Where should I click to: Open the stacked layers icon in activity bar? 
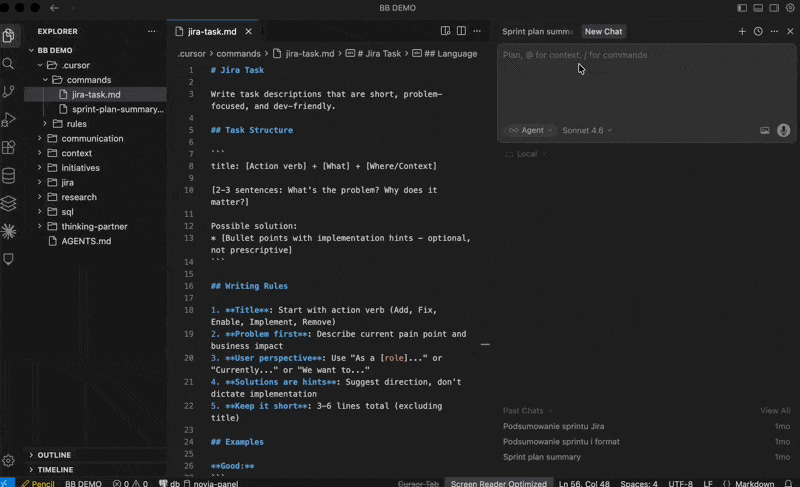pyautogui.click(x=9, y=203)
